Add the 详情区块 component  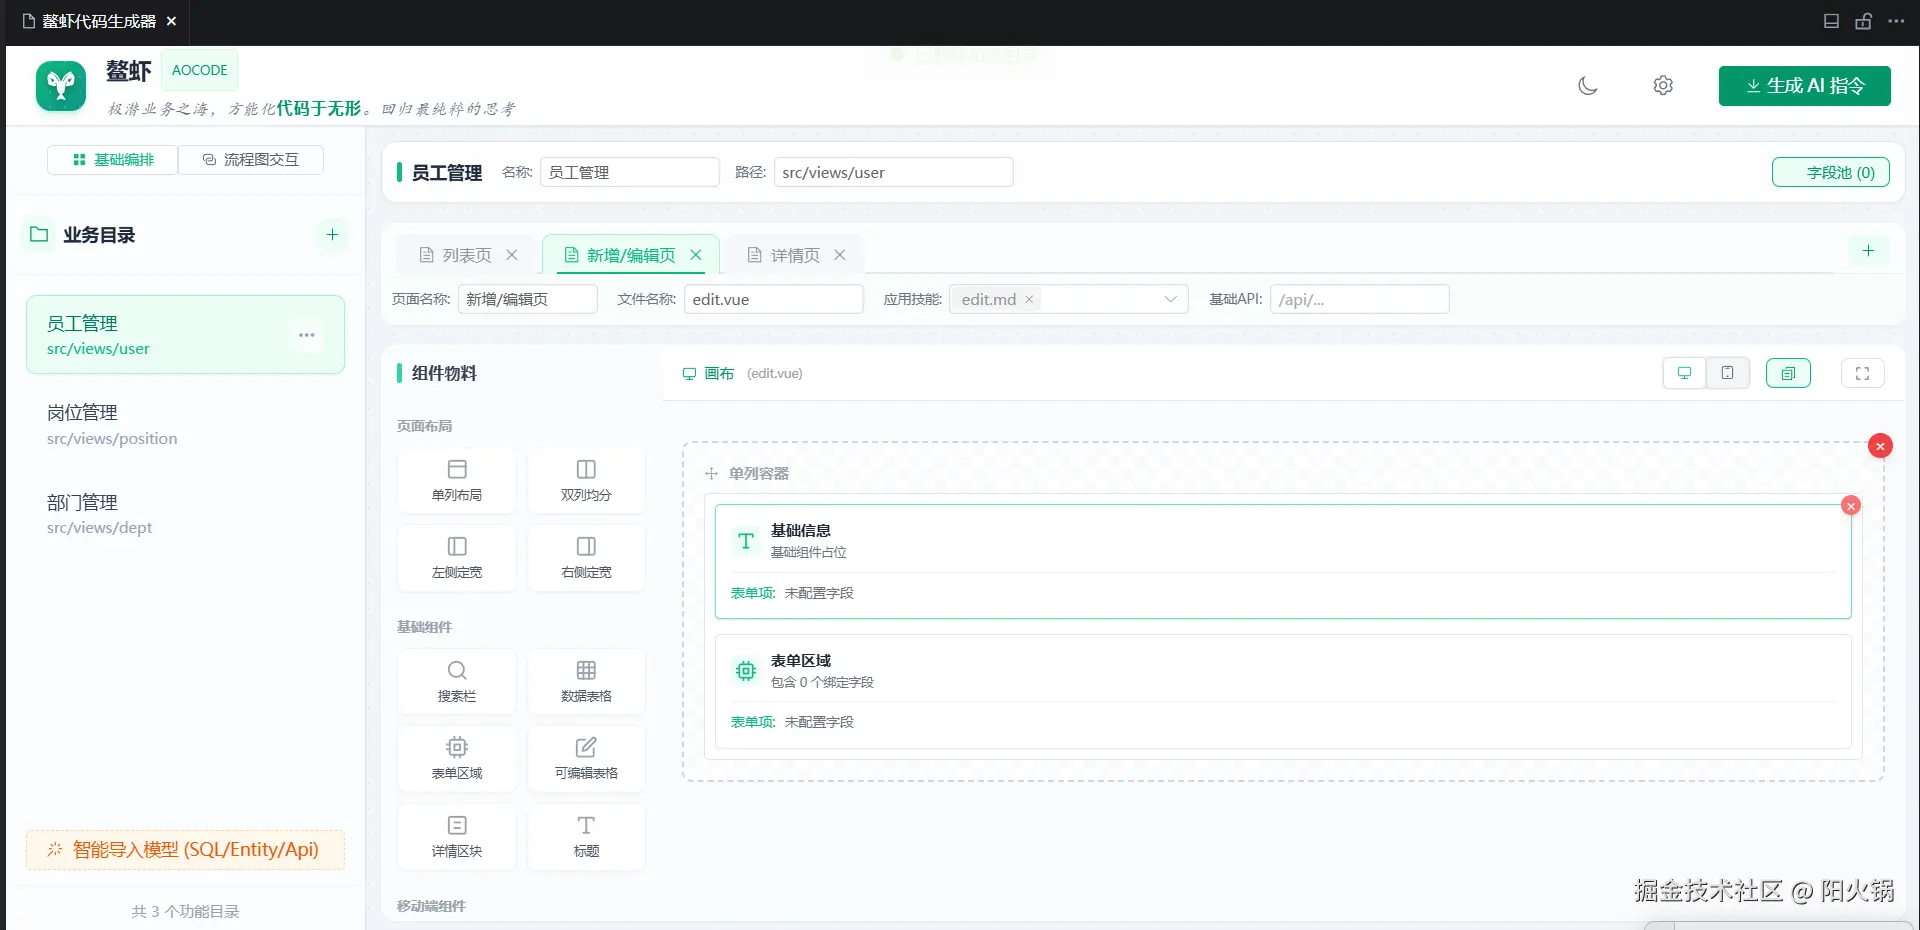457,837
